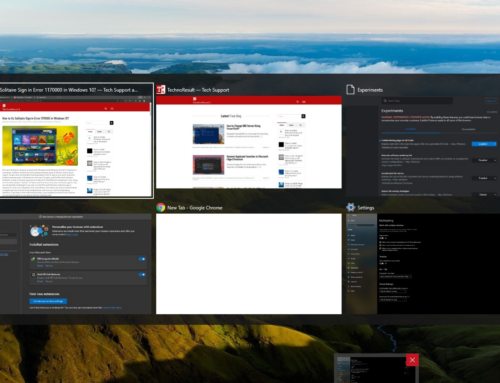Select Settings title text in switcher

(366, 208)
